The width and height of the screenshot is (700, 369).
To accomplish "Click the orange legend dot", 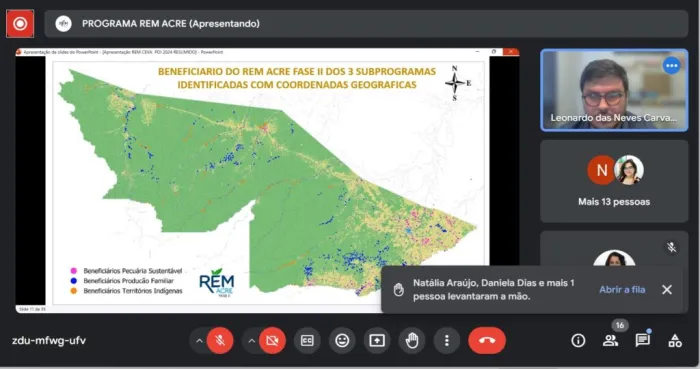I will tap(74, 291).
